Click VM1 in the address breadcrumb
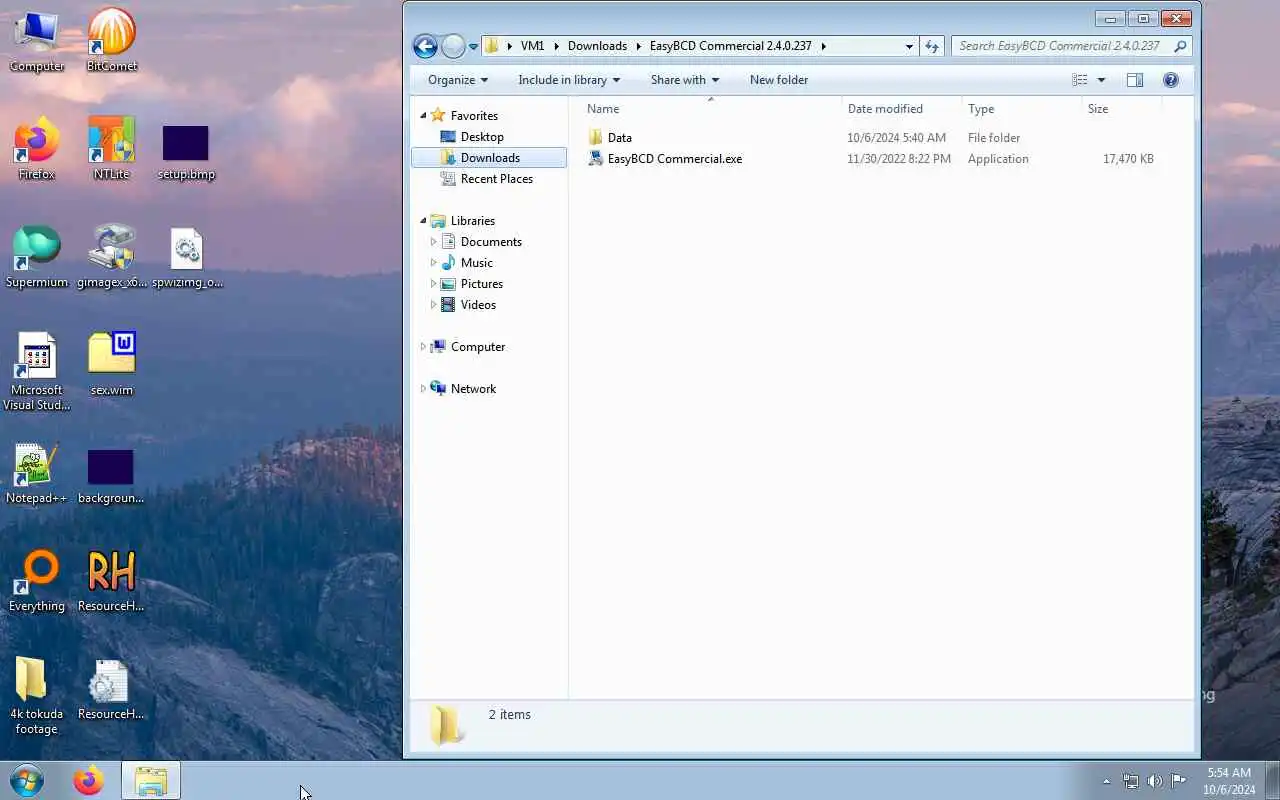Viewport: 1280px width, 800px height. pyautogui.click(x=532, y=46)
